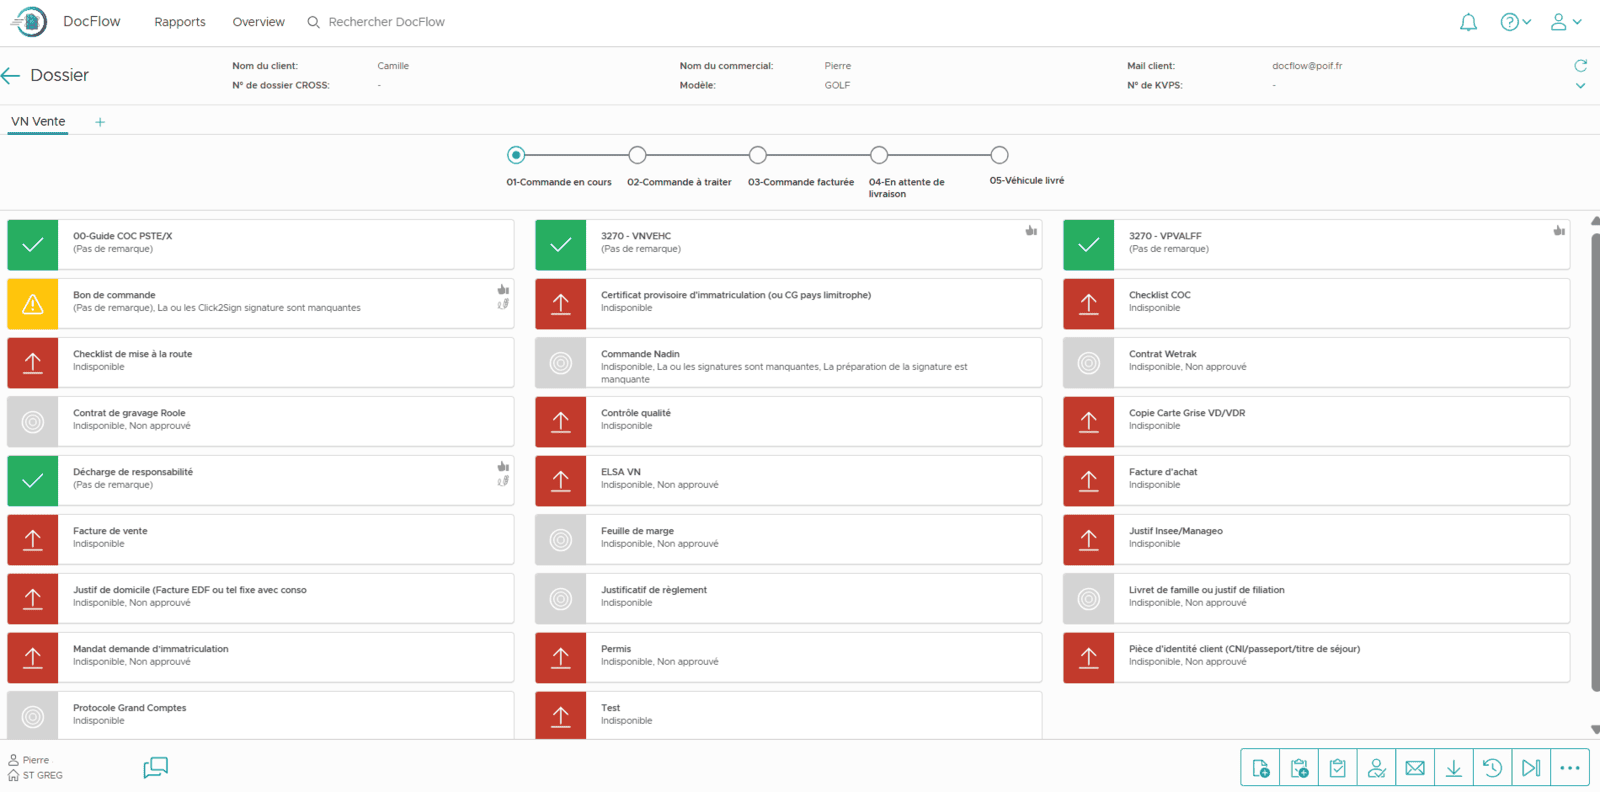
Task: Click the Rechercher DocFlow search field
Action: (x=386, y=22)
